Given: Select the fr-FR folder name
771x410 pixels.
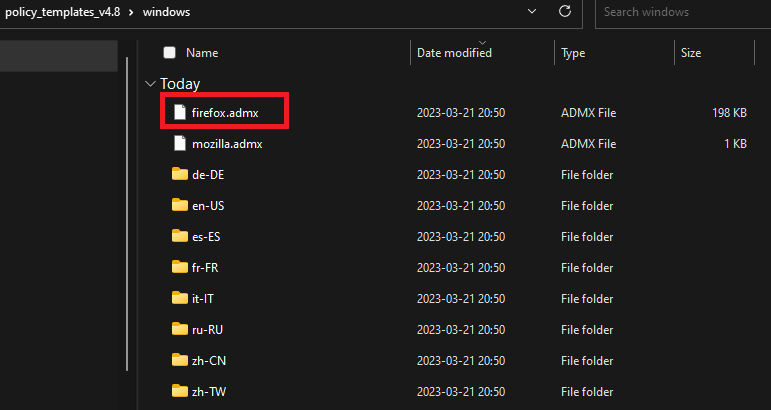Looking at the screenshot, I should coord(205,267).
